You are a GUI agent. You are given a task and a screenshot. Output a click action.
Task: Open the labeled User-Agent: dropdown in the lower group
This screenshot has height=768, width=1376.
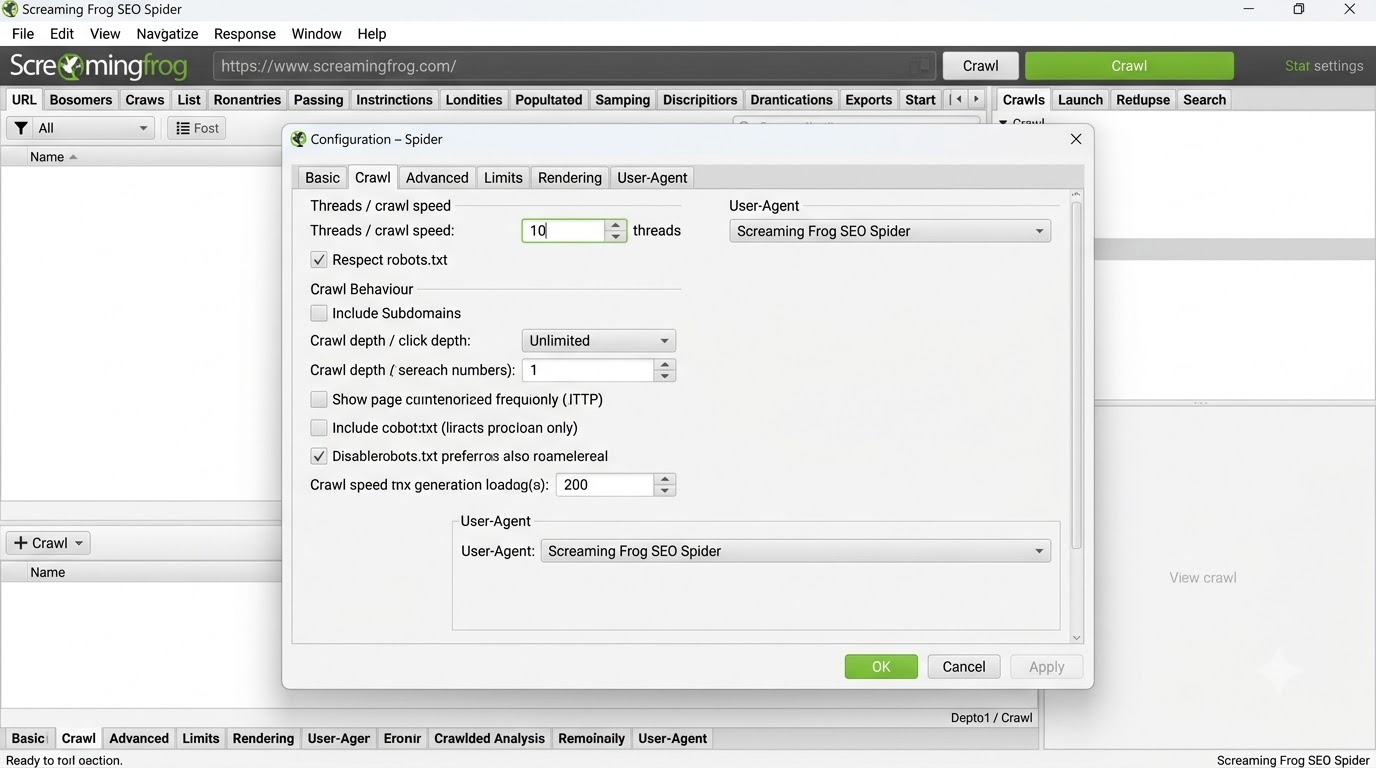coord(796,551)
